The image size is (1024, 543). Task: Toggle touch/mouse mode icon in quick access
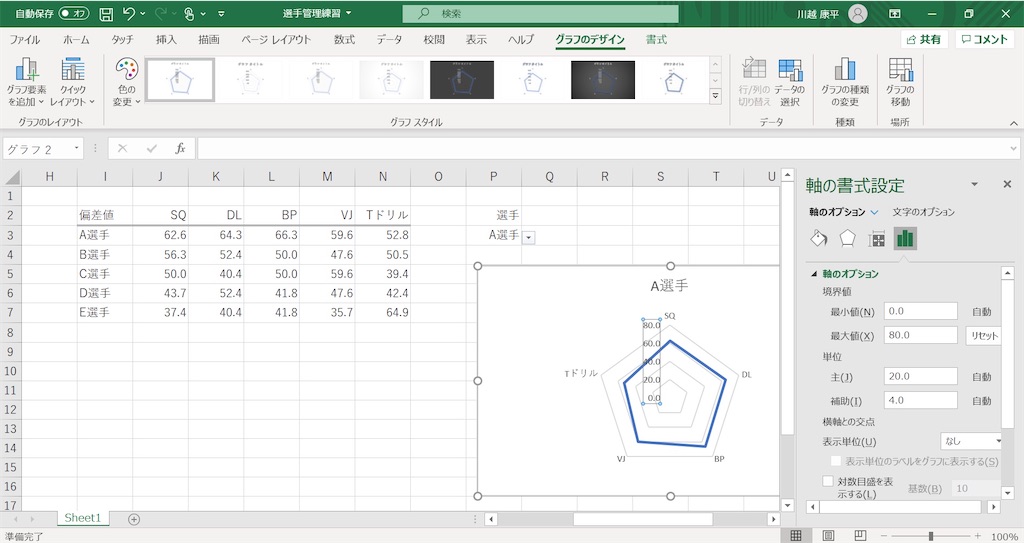189,14
